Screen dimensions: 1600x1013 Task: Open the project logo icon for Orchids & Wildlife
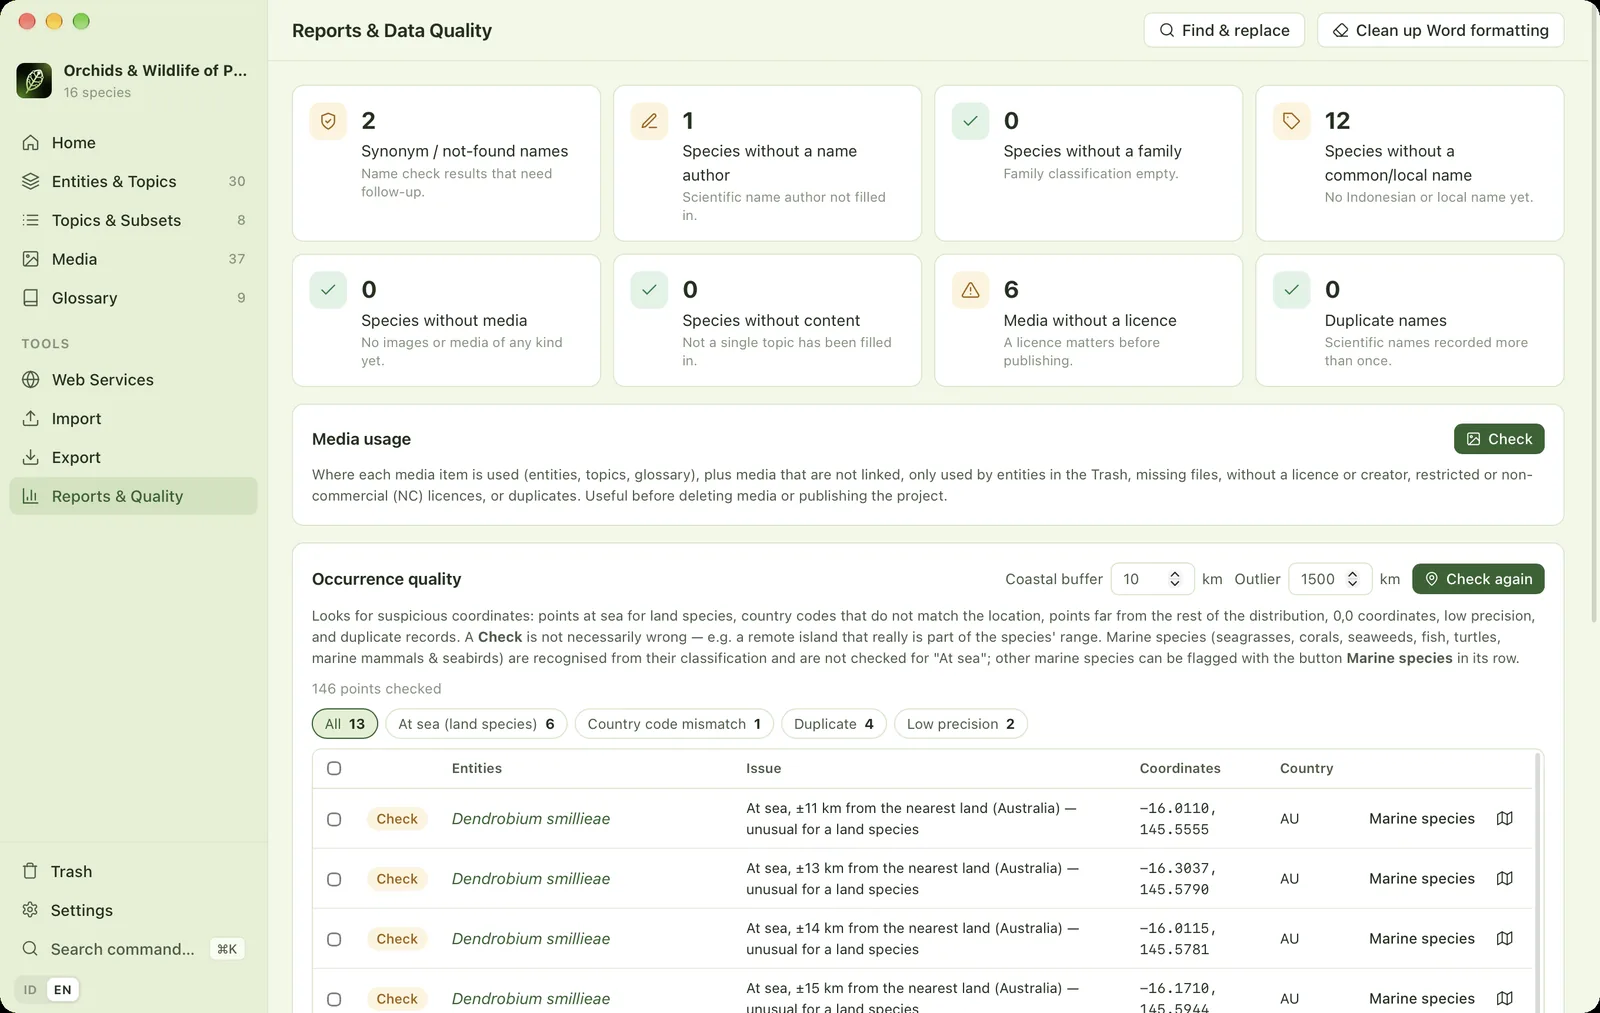pyautogui.click(x=34, y=80)
